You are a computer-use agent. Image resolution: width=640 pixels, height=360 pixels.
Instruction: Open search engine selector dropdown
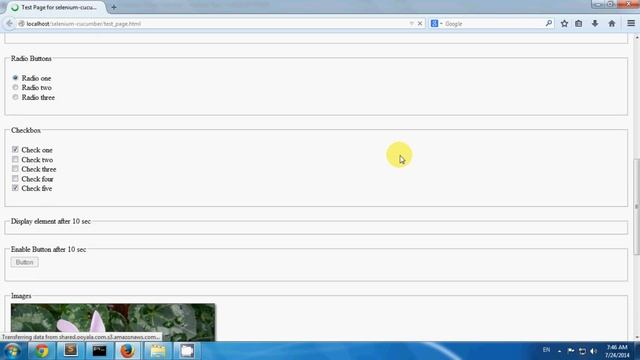(436, 24)
